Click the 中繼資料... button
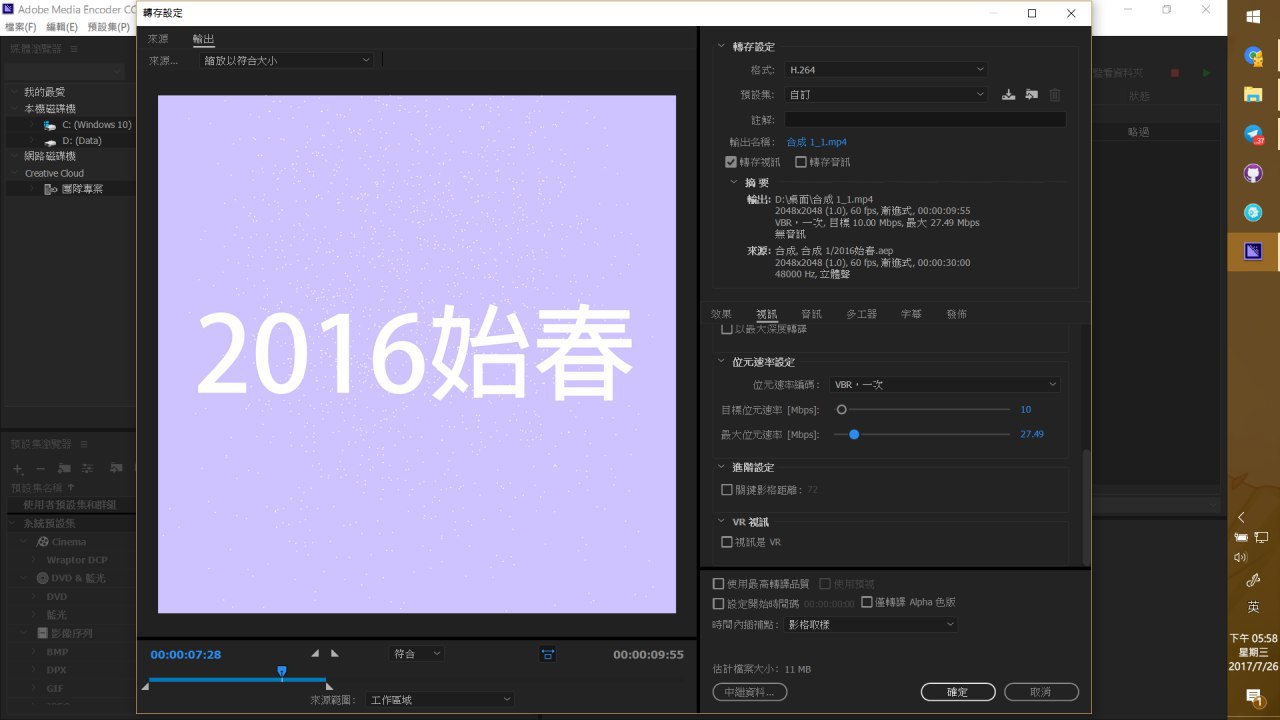Image resolution: width=1280 pixels, height=720 pixels. (x=750, y=692)
